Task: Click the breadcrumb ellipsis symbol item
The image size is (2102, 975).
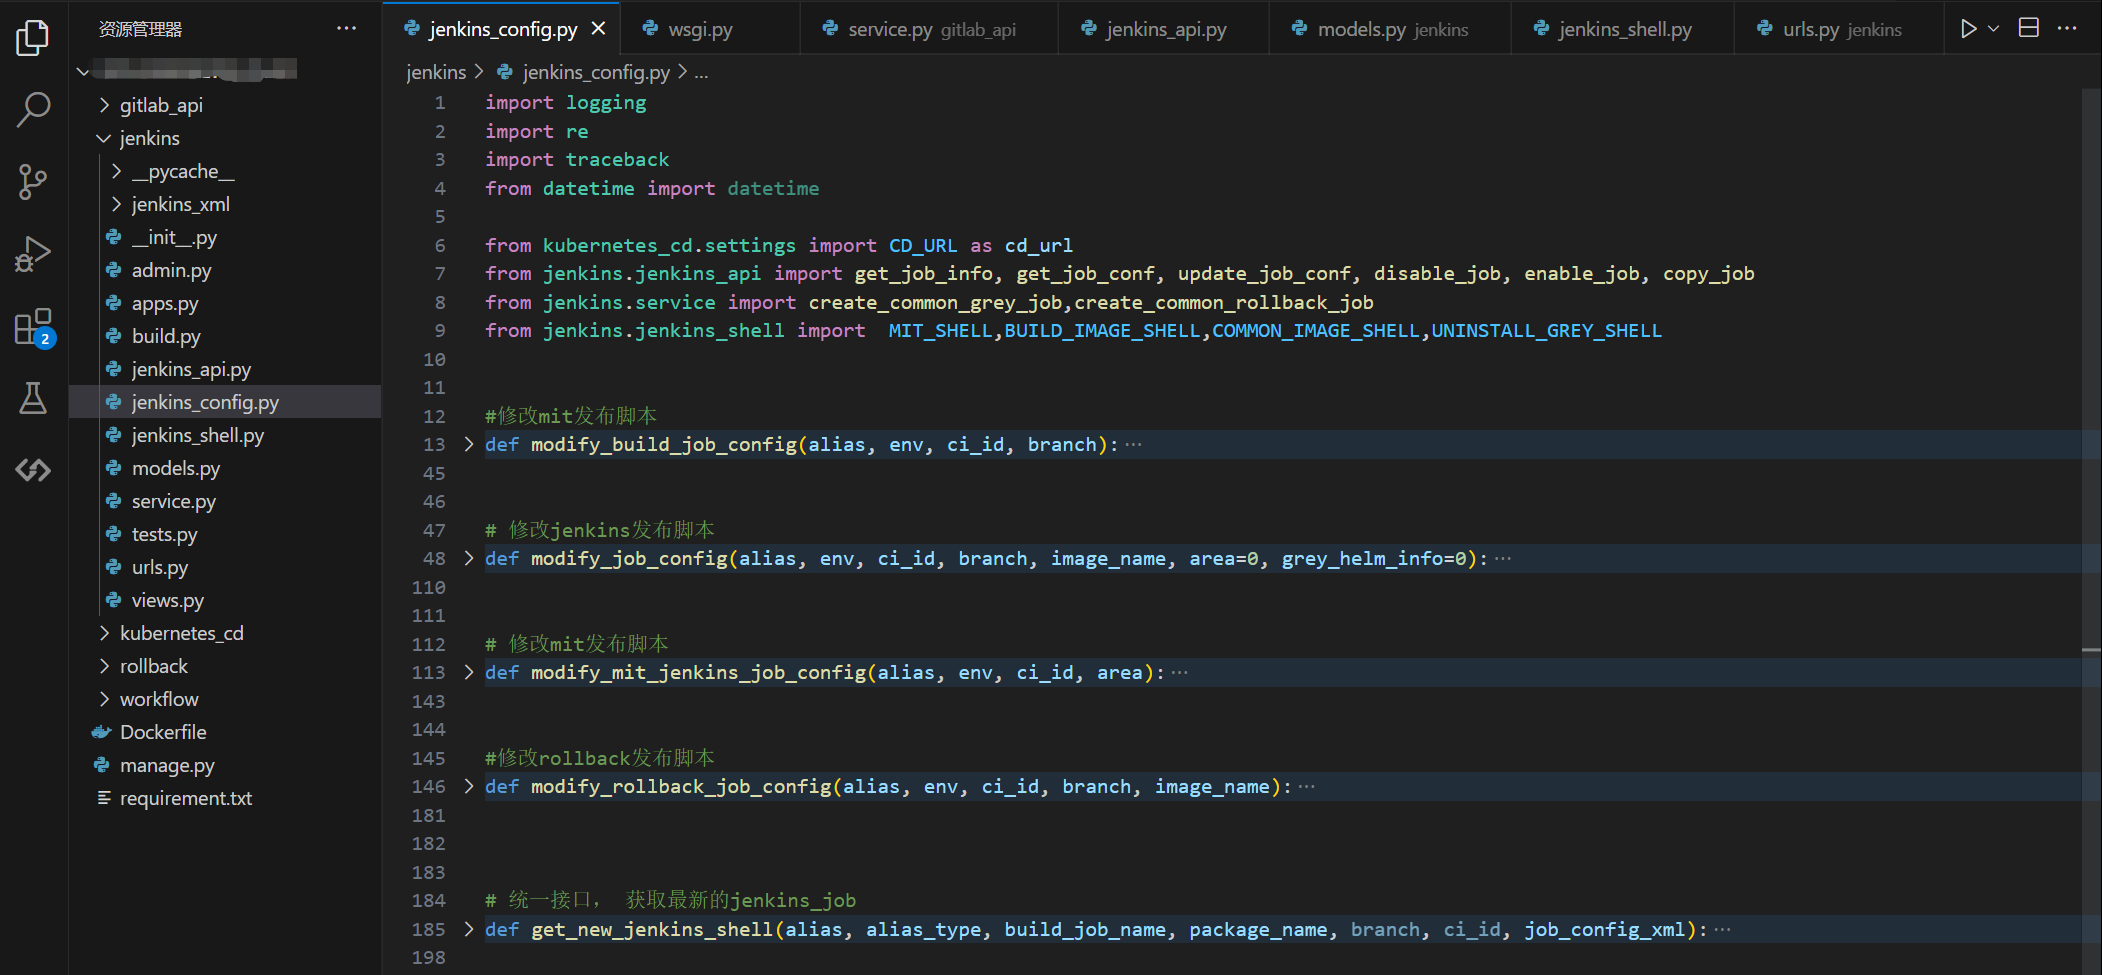Action: click(x=701, y=73)
